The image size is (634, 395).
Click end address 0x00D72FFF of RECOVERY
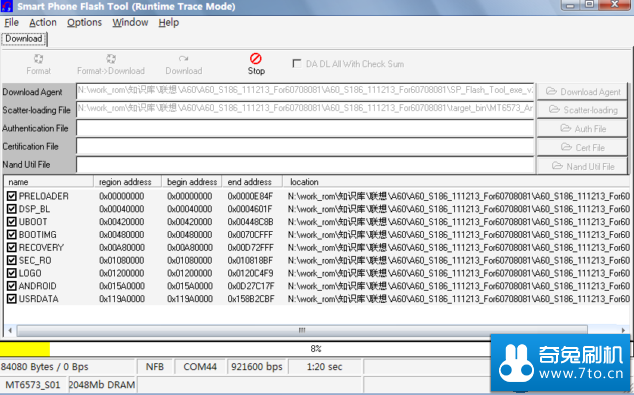(250, 247)
